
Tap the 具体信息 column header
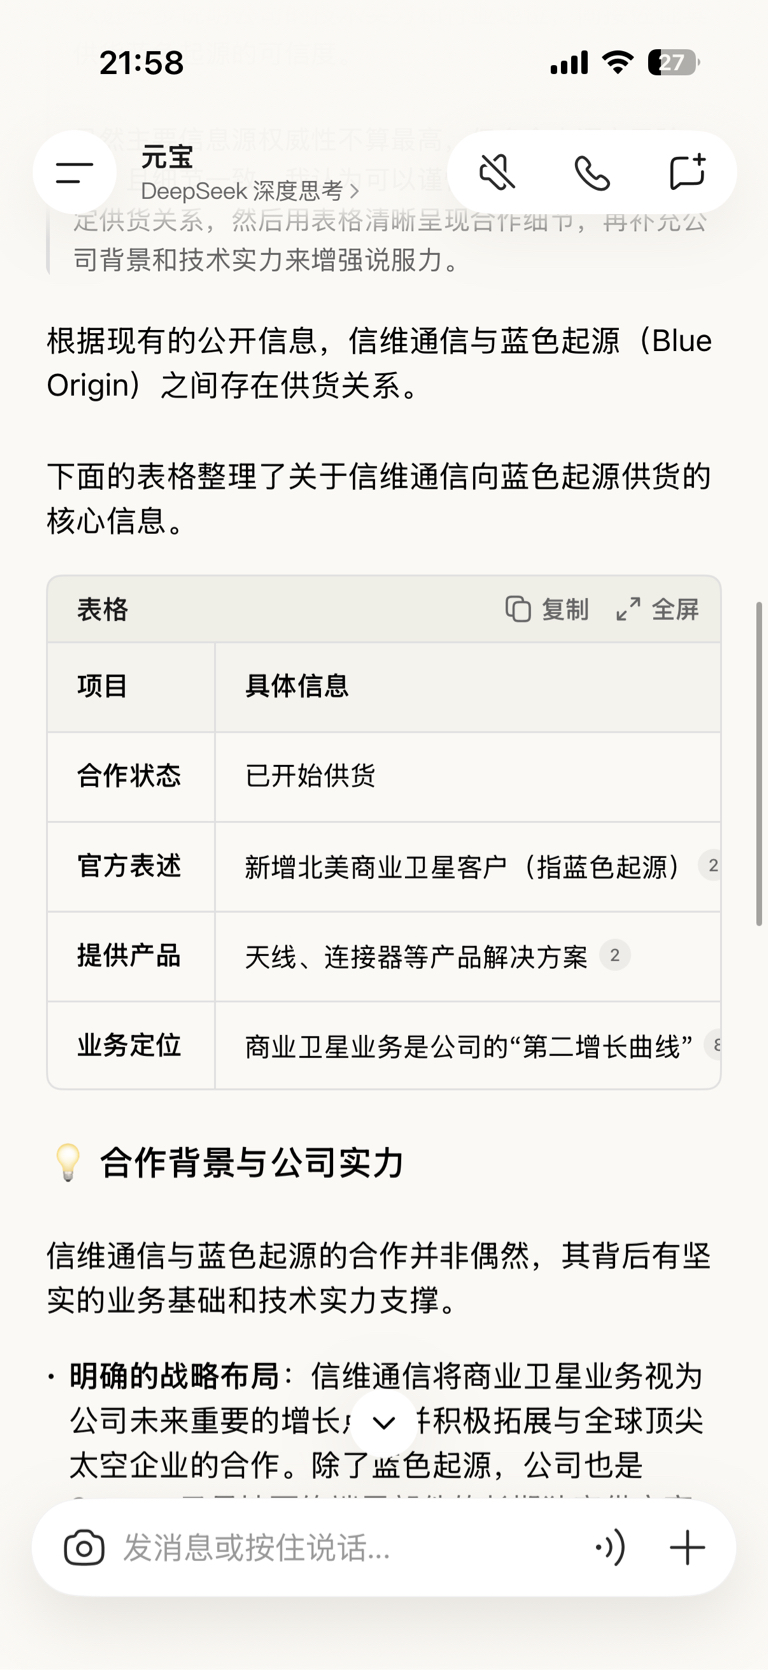tap(297, 686)
